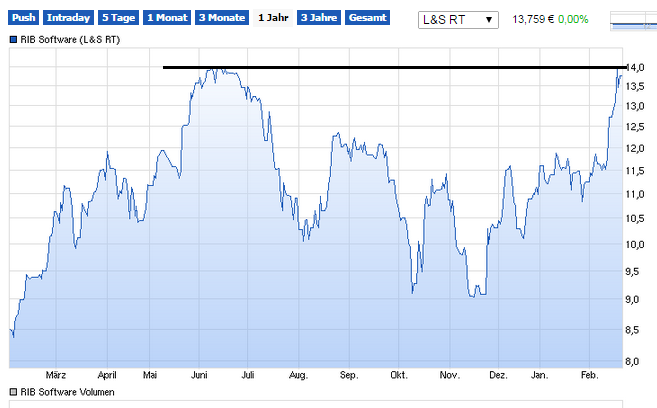Screen dimensions: 657x408
Task: Select the 3 Monate time range
Action: (x=221, y=19)
